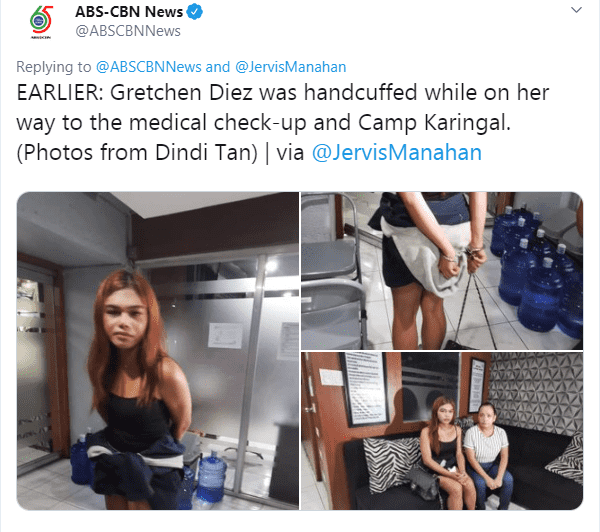Click blue water jugs in top-right photo
This screenshot has height=532, width=600.
tap(536, 271)
